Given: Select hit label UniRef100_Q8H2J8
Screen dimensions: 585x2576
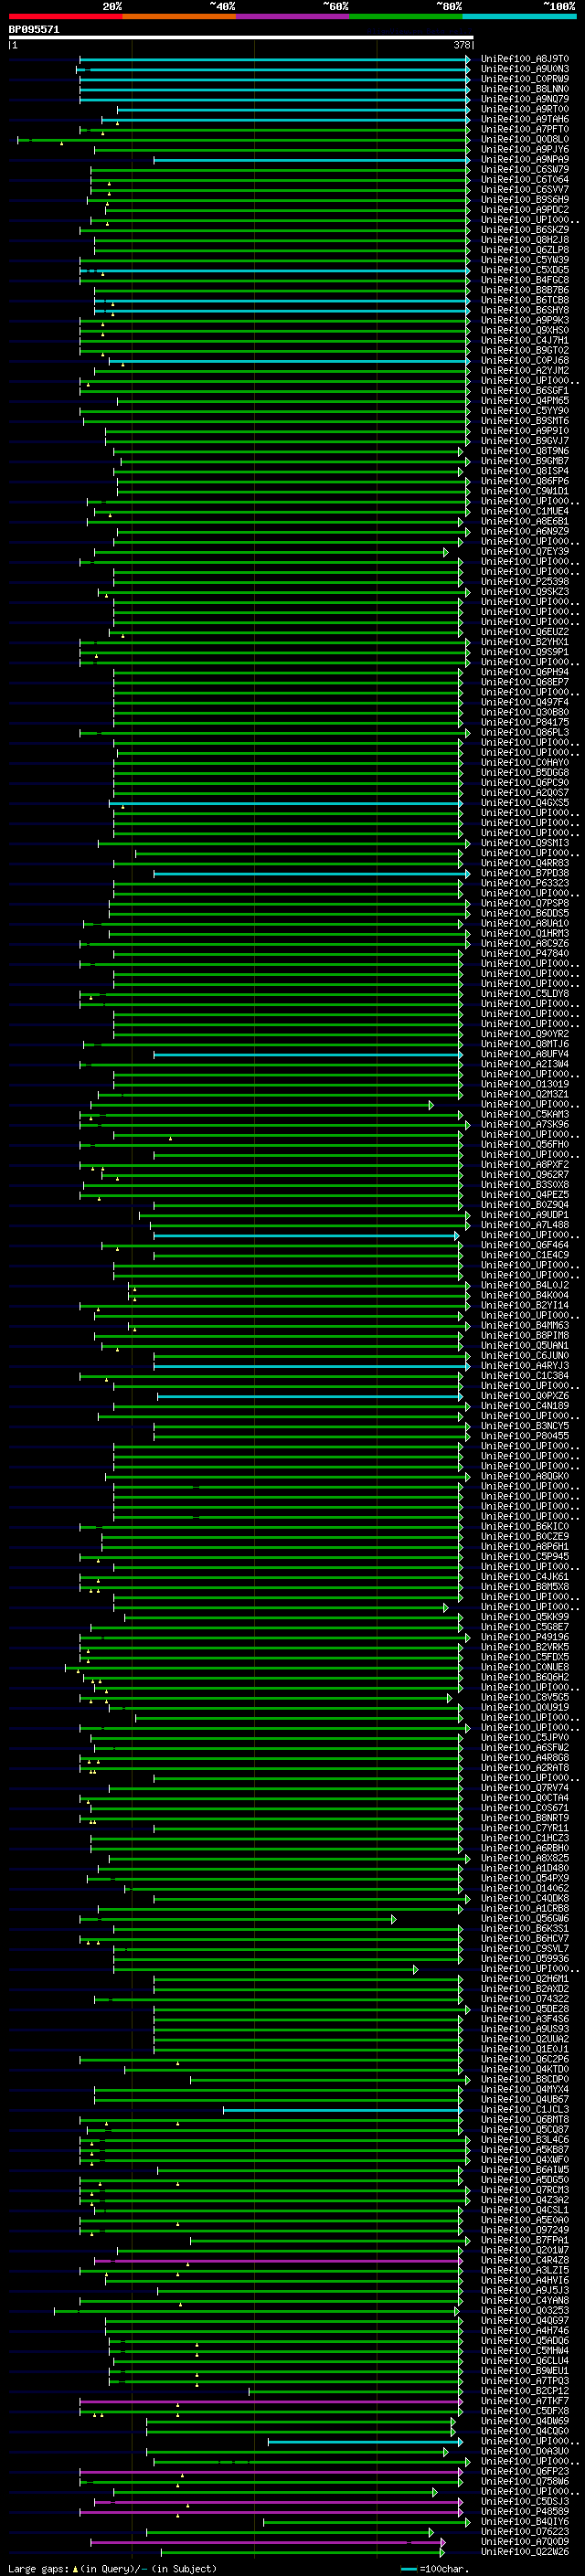Looking at the screenshot, I should (525, 240).
